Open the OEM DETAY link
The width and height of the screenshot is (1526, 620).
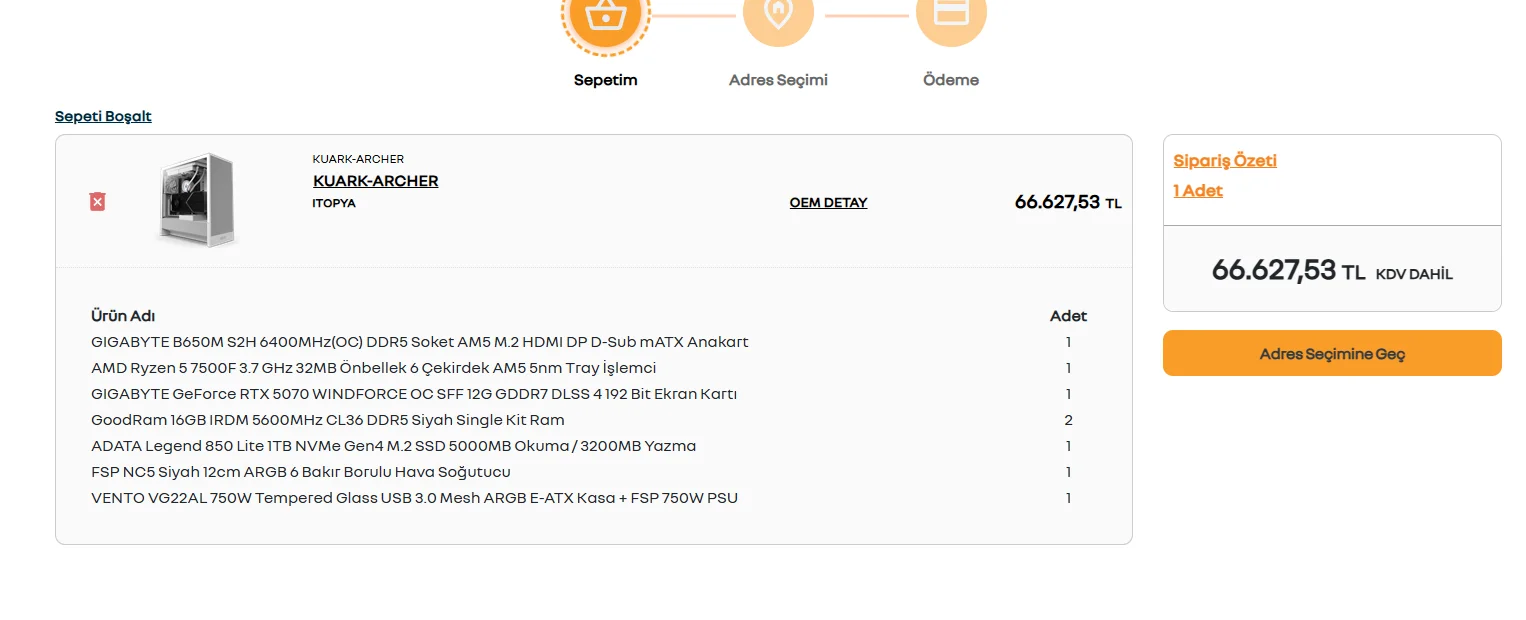coord(829,203)
